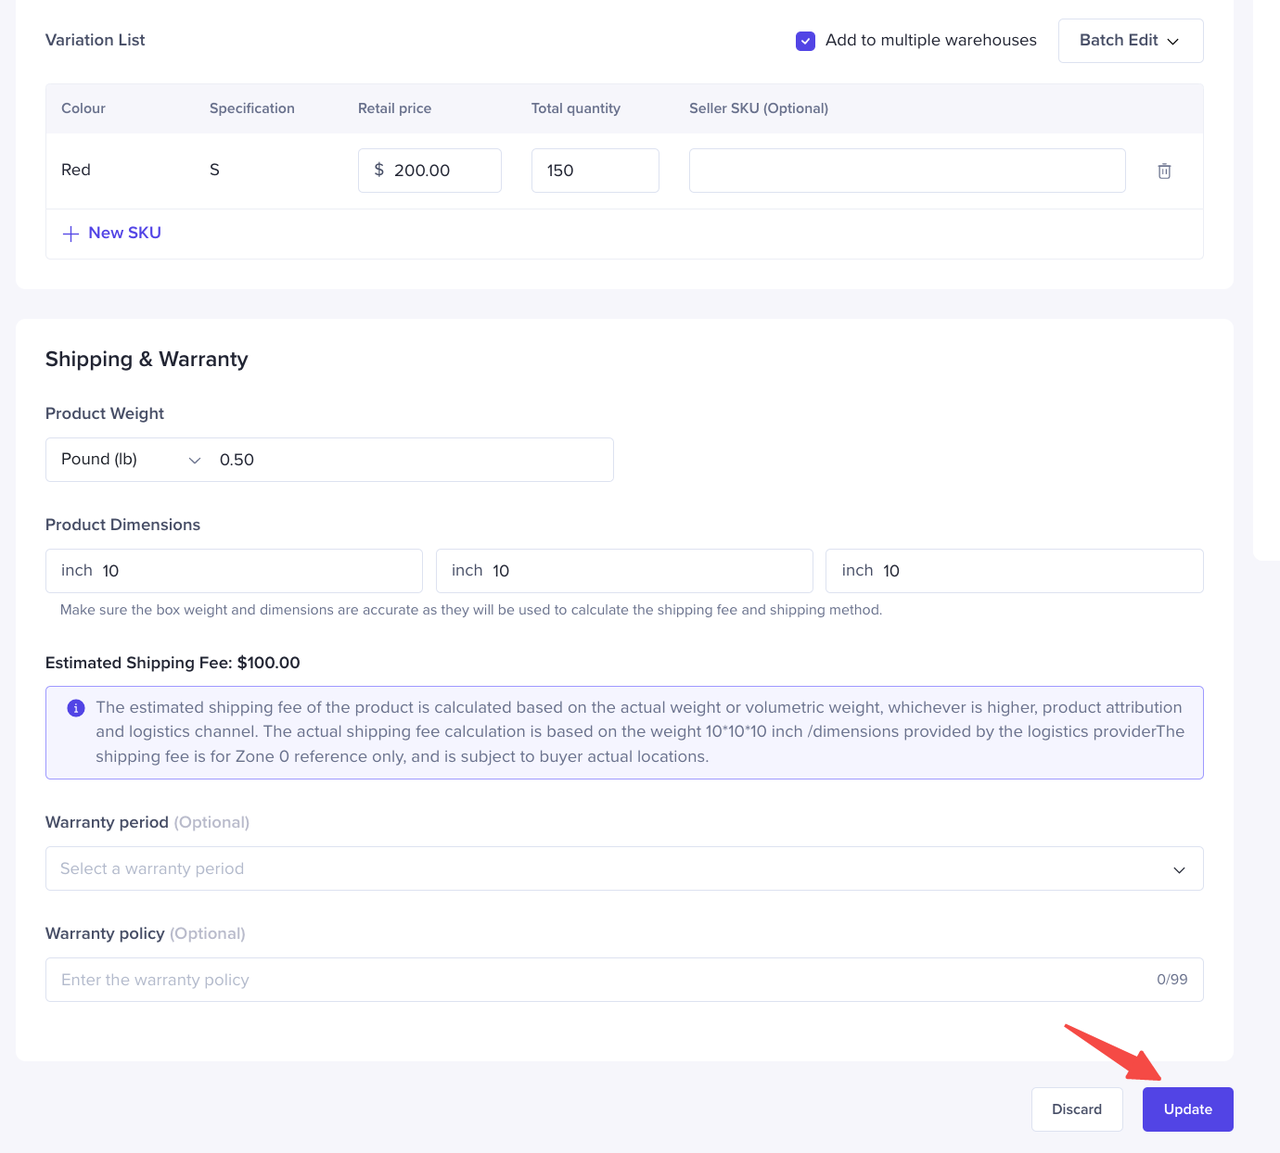Click the plus icon beside New SKU
Image resolution: width=1280 pixels, height=1153 pixels.
(71, 233)
